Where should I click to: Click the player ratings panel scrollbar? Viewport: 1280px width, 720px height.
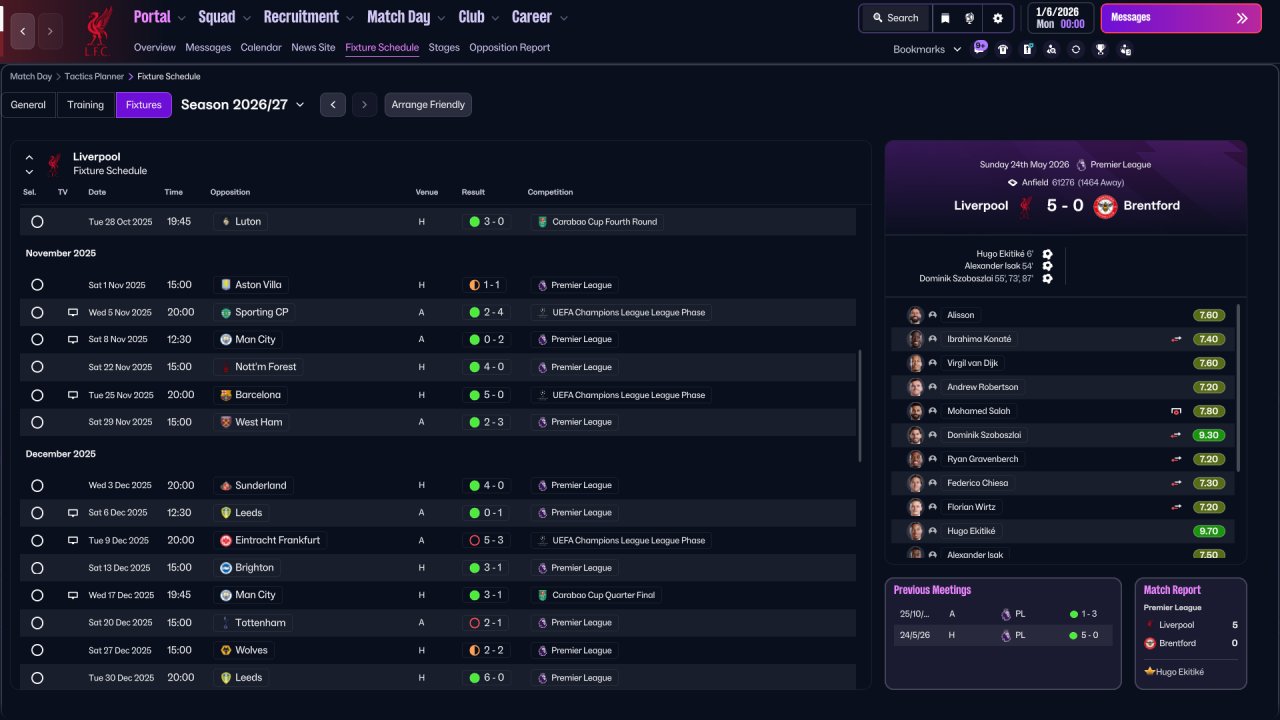pos(1239,388)
